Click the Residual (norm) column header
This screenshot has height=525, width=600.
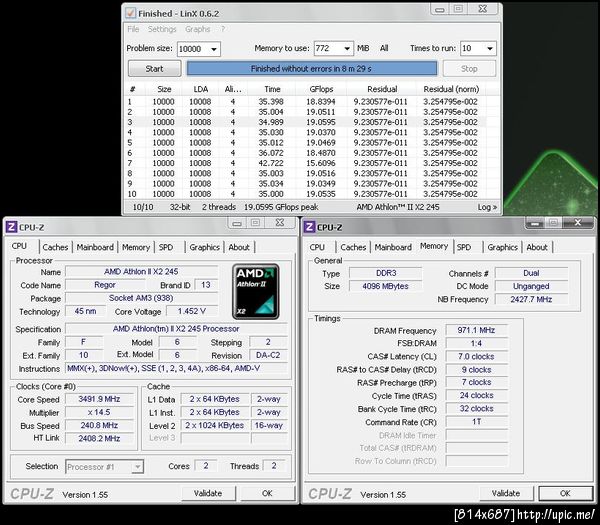(x=451, y=89)
